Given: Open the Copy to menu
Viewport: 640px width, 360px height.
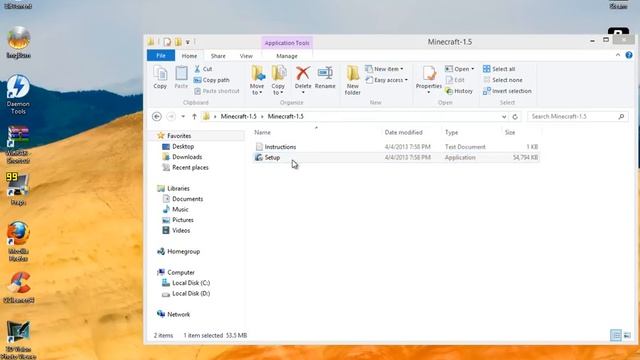Looking at the screenshot, I should [278, 80].
